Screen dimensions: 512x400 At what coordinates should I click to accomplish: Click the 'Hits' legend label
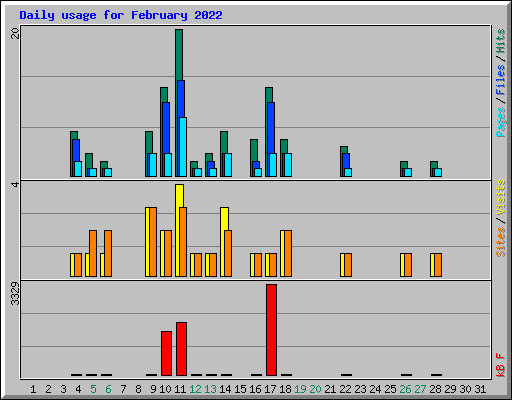[x=500, y=41]
